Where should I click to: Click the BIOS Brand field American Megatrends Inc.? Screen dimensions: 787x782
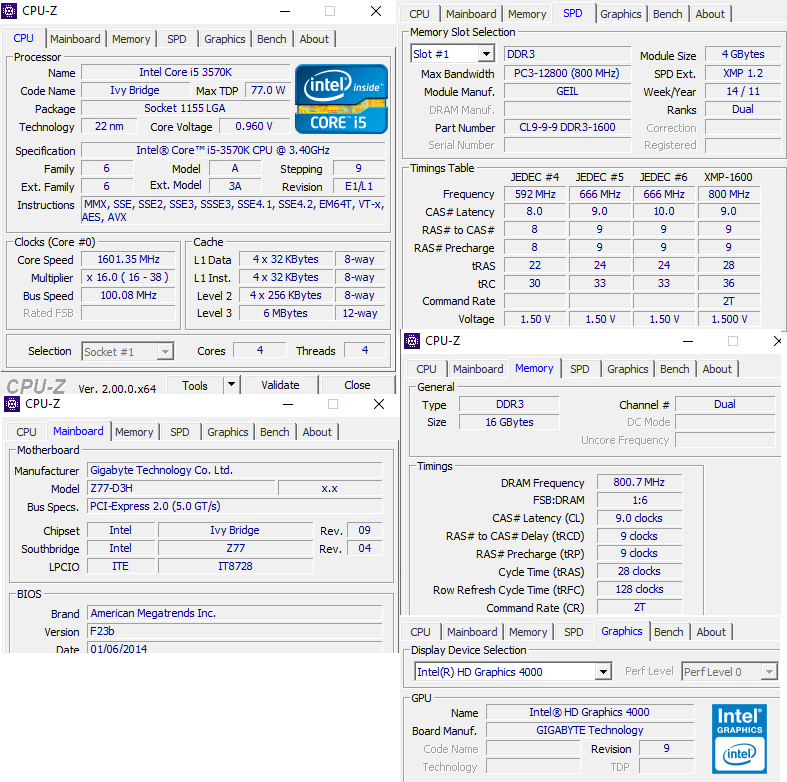235,613
